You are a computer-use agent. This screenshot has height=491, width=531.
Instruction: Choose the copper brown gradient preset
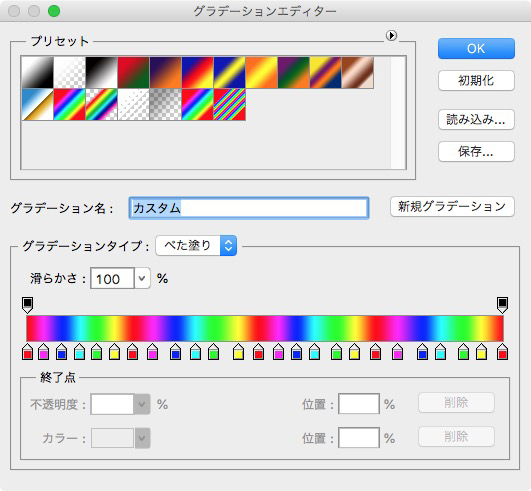pyautogui.click(x=358, y=72)
